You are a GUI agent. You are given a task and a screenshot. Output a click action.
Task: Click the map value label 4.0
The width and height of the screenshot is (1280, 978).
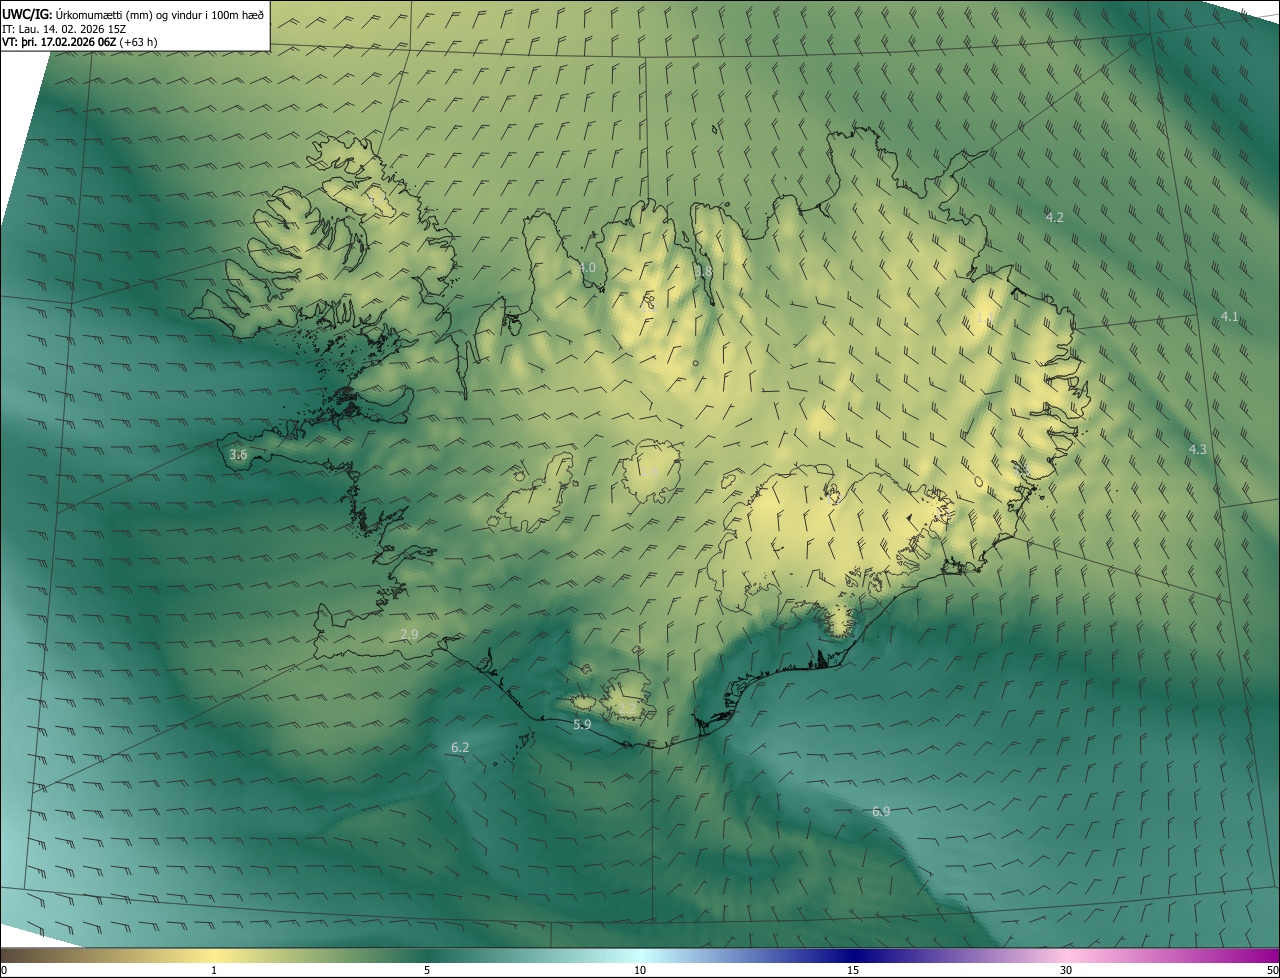click(587, 267)
